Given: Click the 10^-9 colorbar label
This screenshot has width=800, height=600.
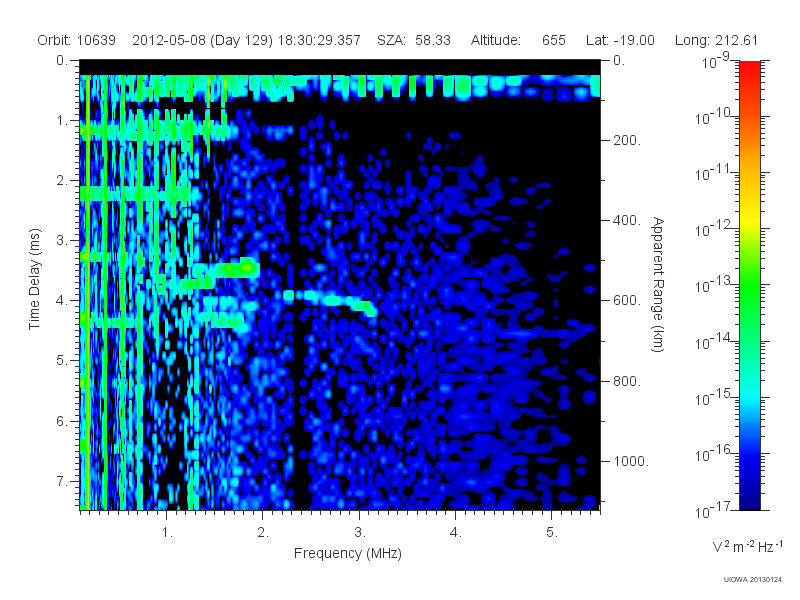Looking at the screenshot, I should pos(716,61).
